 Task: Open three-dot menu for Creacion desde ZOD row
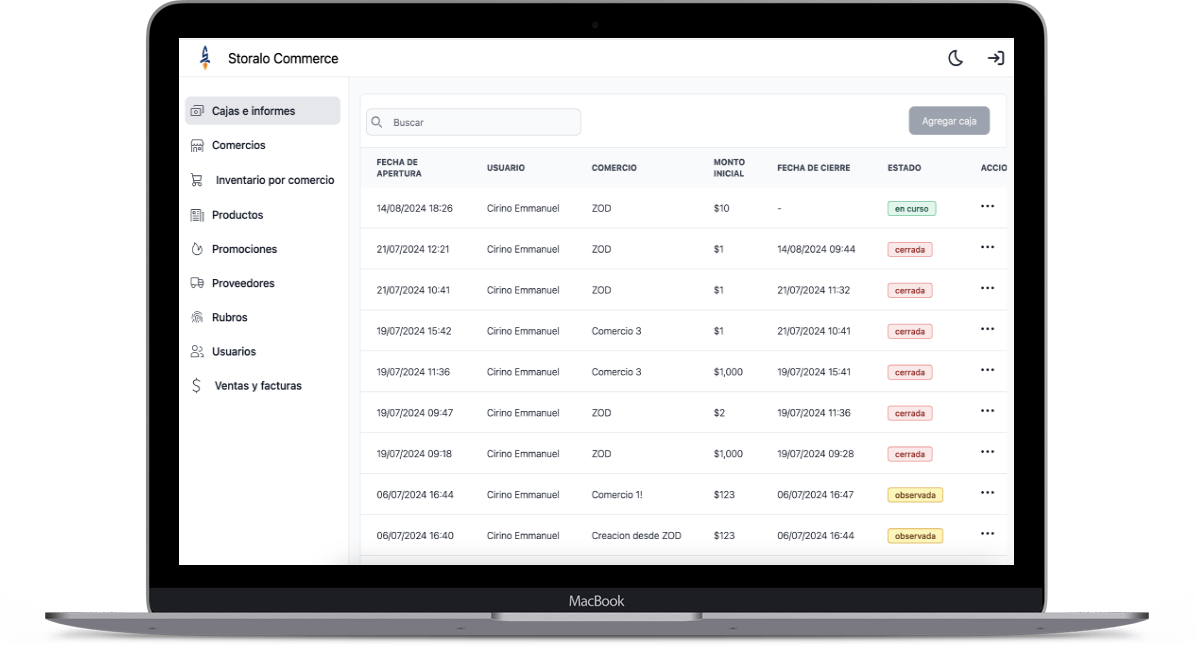click(987, 534)
